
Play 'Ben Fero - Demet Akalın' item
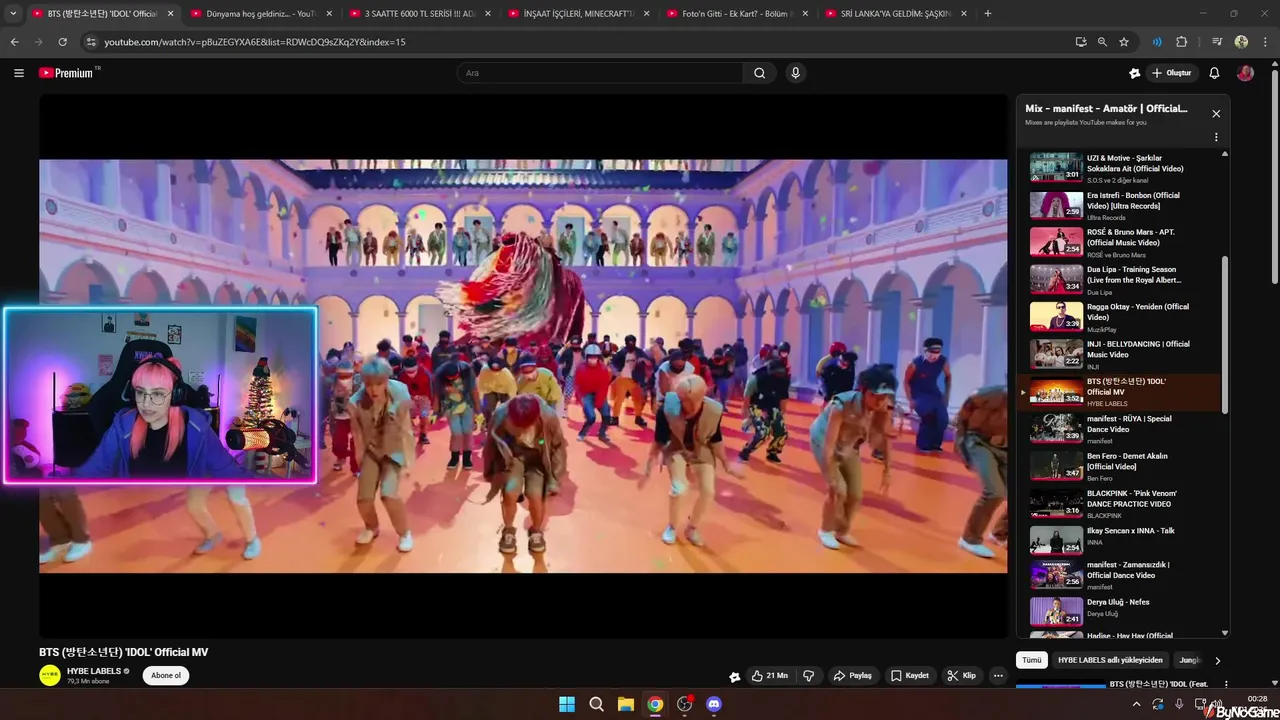point(1122,466)
